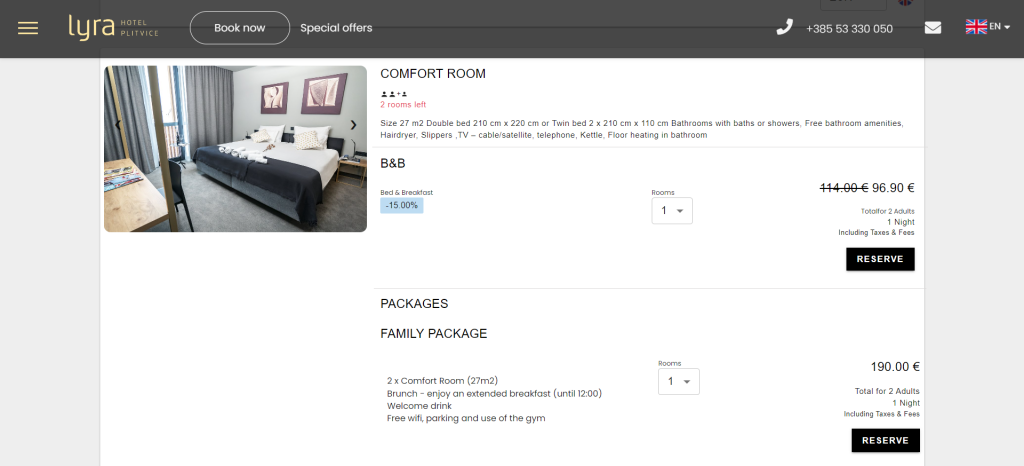Viewport: 1024px width, 466px height.
Task: Click the guest occupancy icons under Comfort Room
Action: (x=394, y=93)
